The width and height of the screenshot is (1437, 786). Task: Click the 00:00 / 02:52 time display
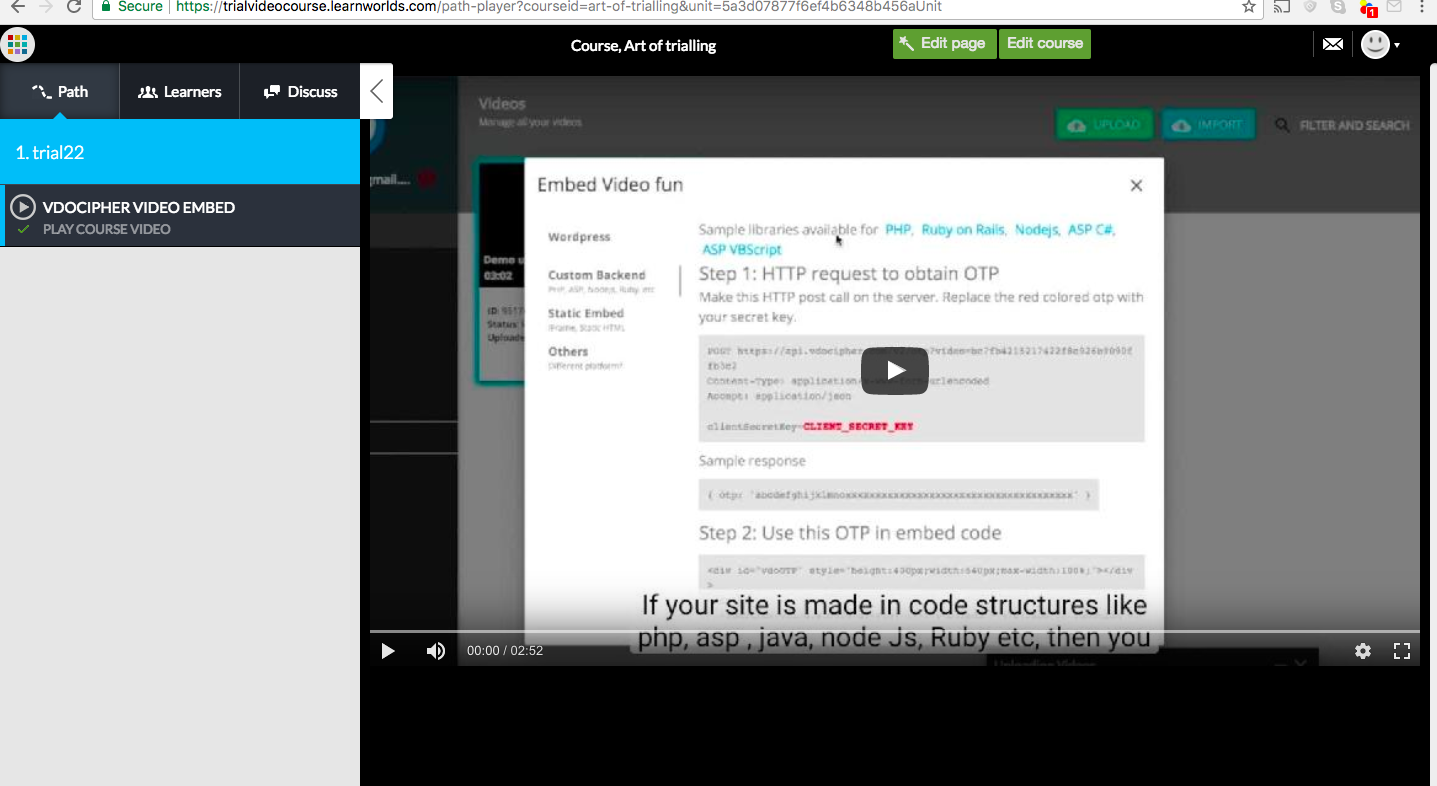pos(505,651)
